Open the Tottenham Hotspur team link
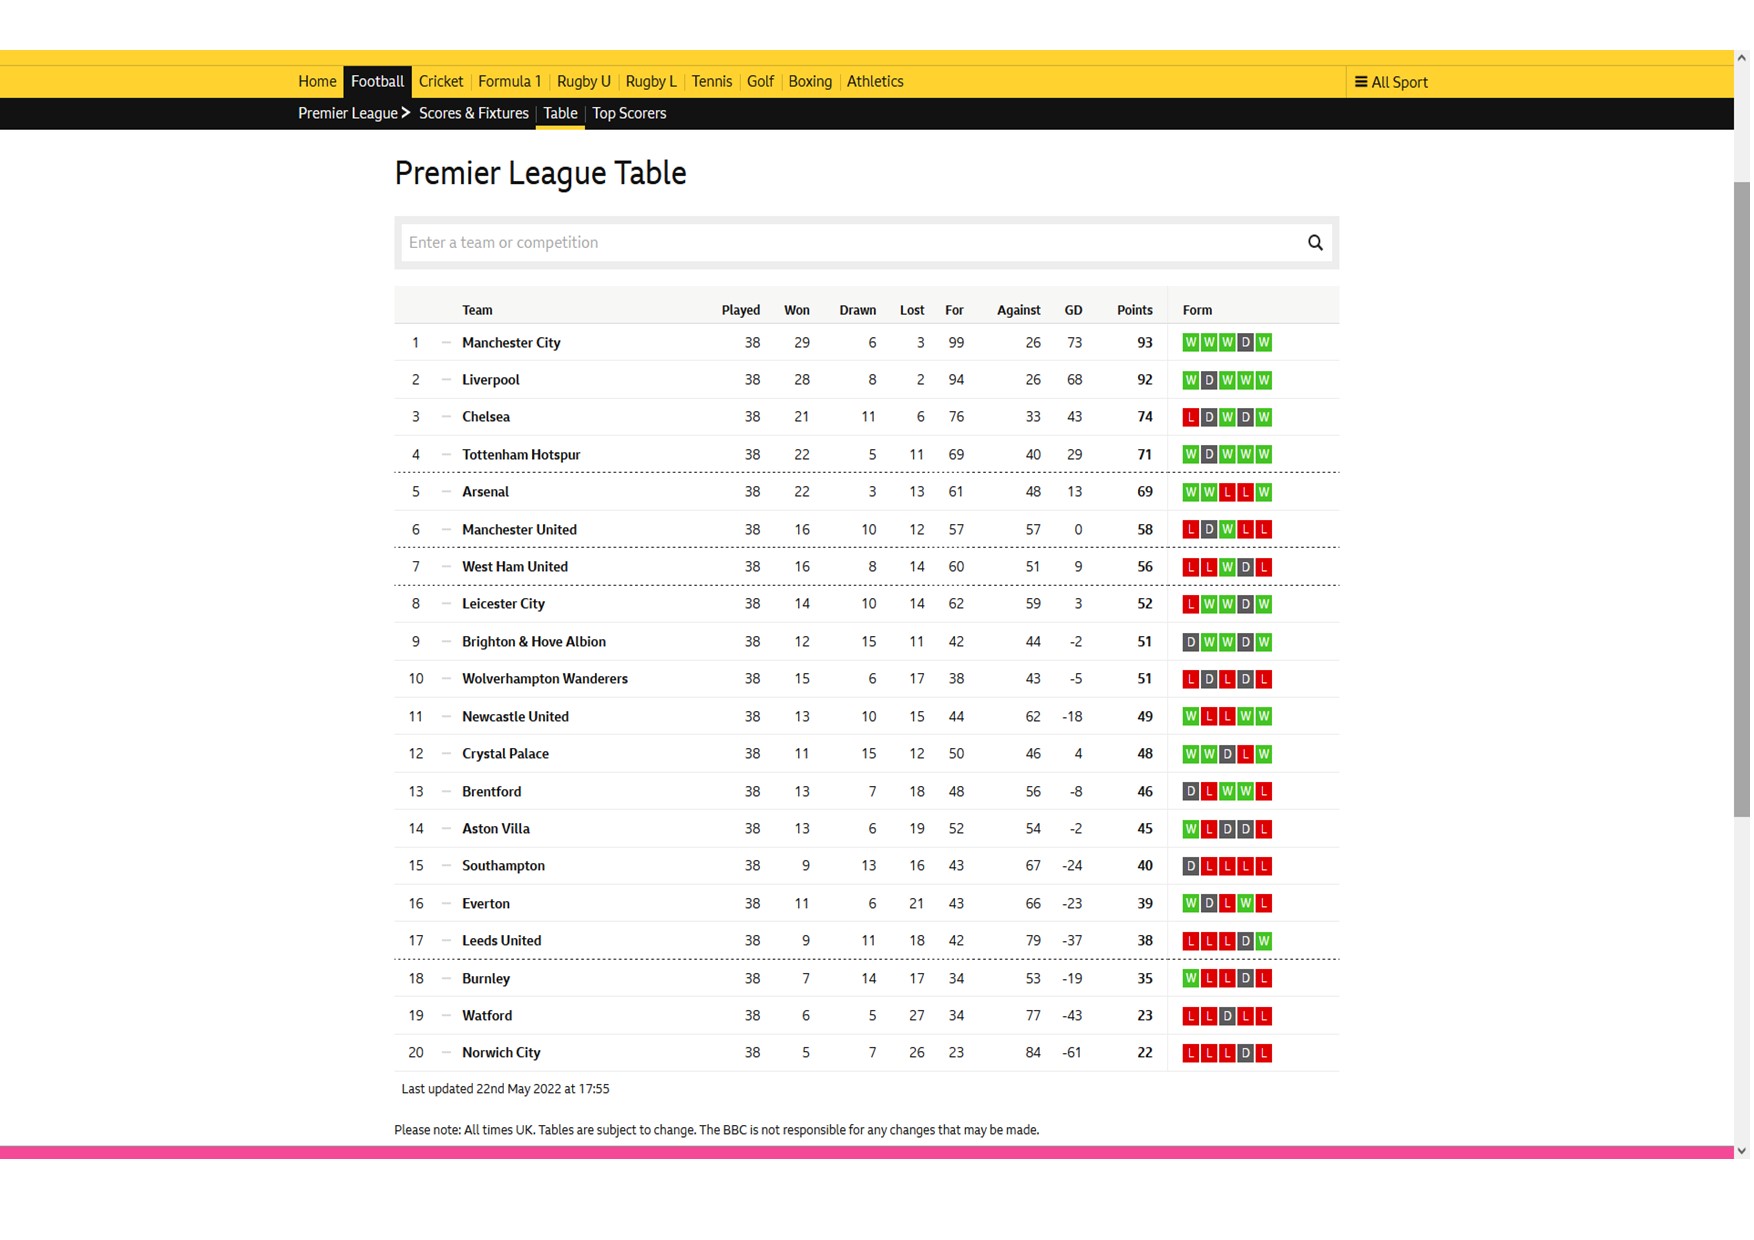Viewport: 1754px width, 1240px height. pyautogui.click(x=520, y=455)
